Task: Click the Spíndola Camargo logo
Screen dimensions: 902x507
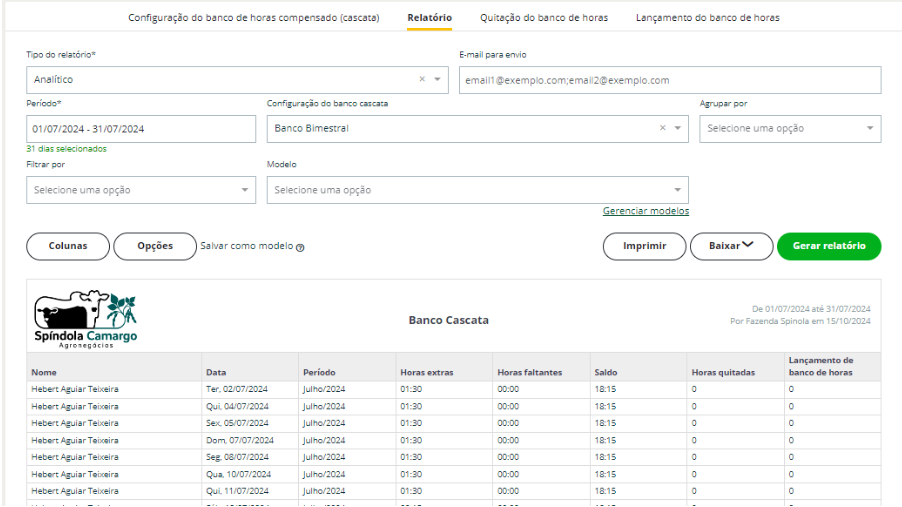Action: coord(86,319)
